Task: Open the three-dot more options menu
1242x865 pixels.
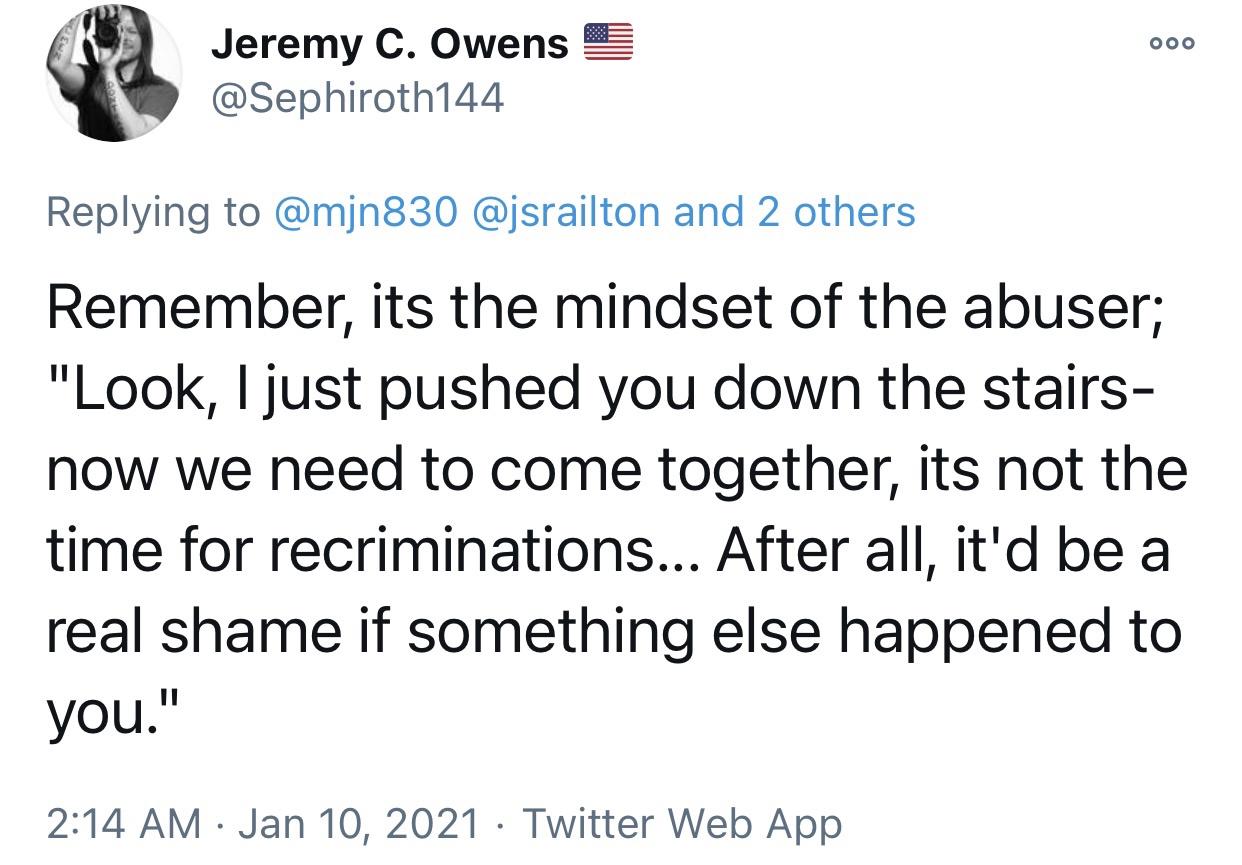Action: tap(1172, 44)
